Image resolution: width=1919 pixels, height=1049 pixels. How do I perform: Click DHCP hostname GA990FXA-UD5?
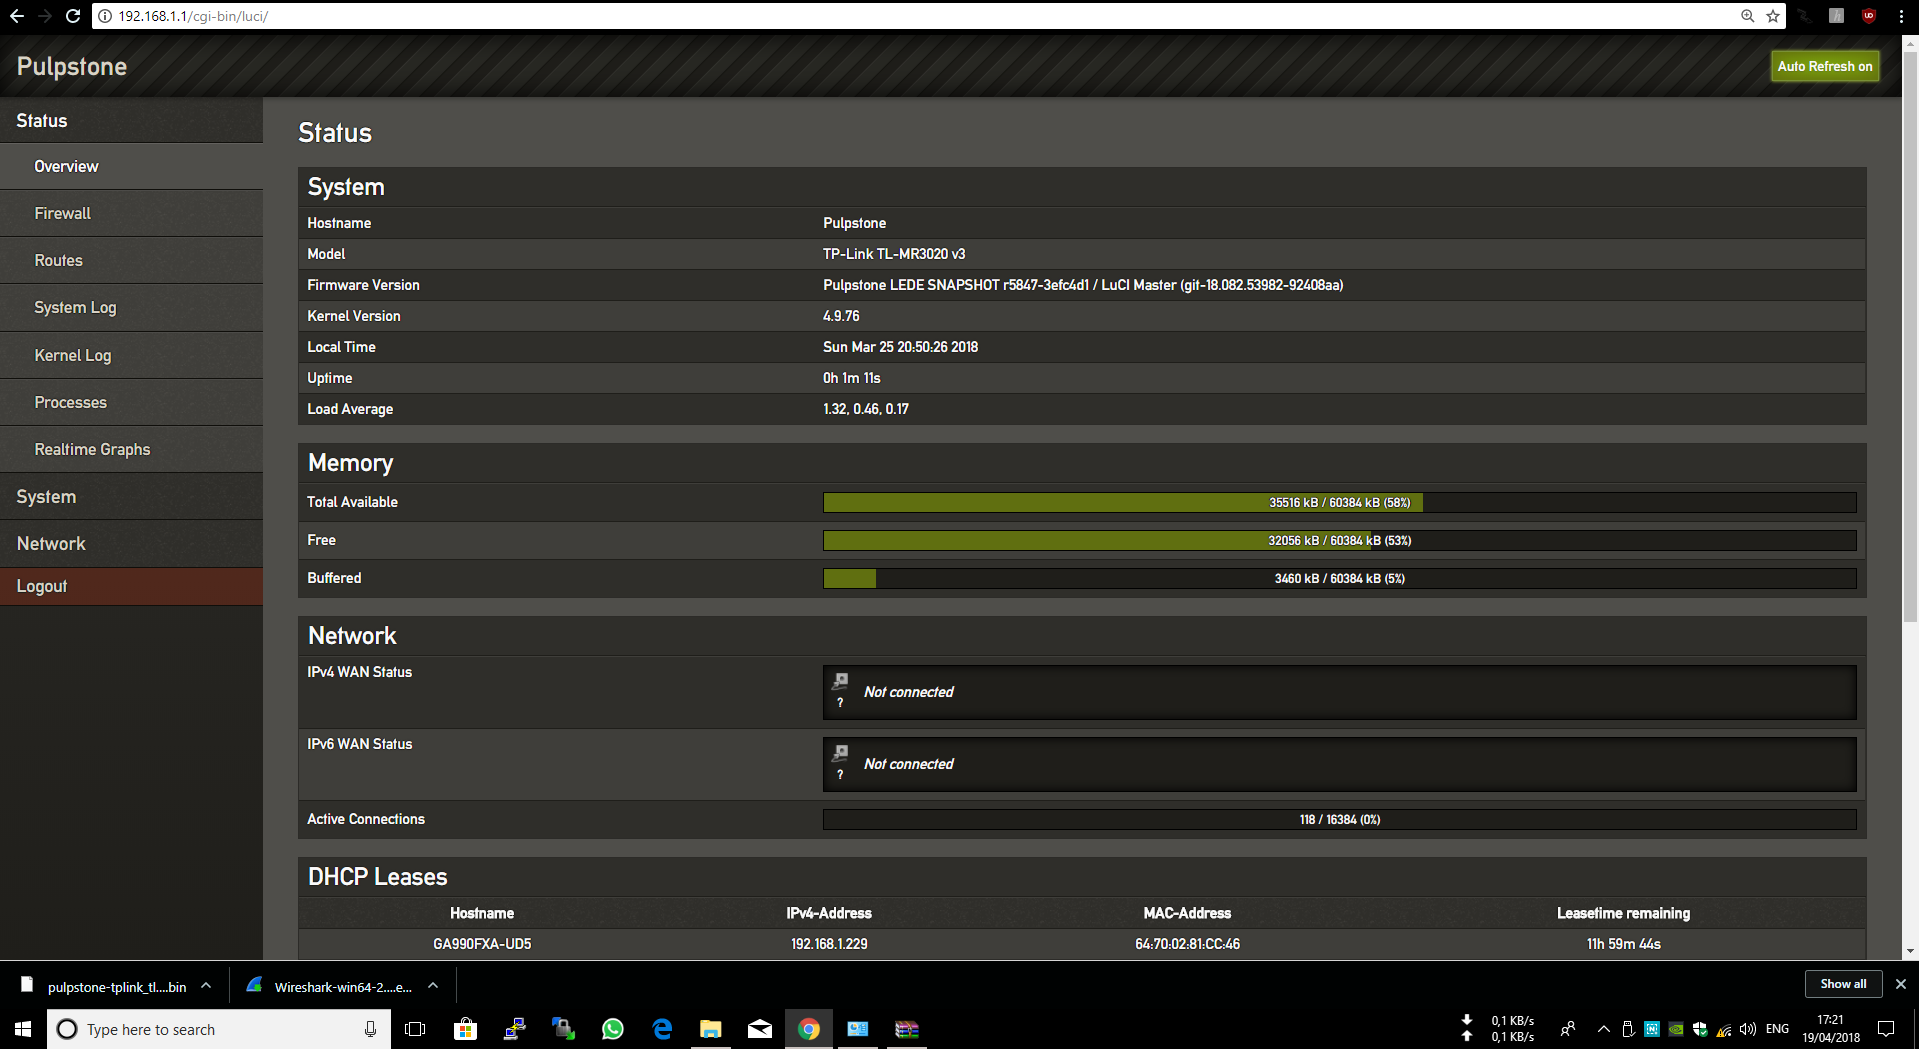point(482,944)
